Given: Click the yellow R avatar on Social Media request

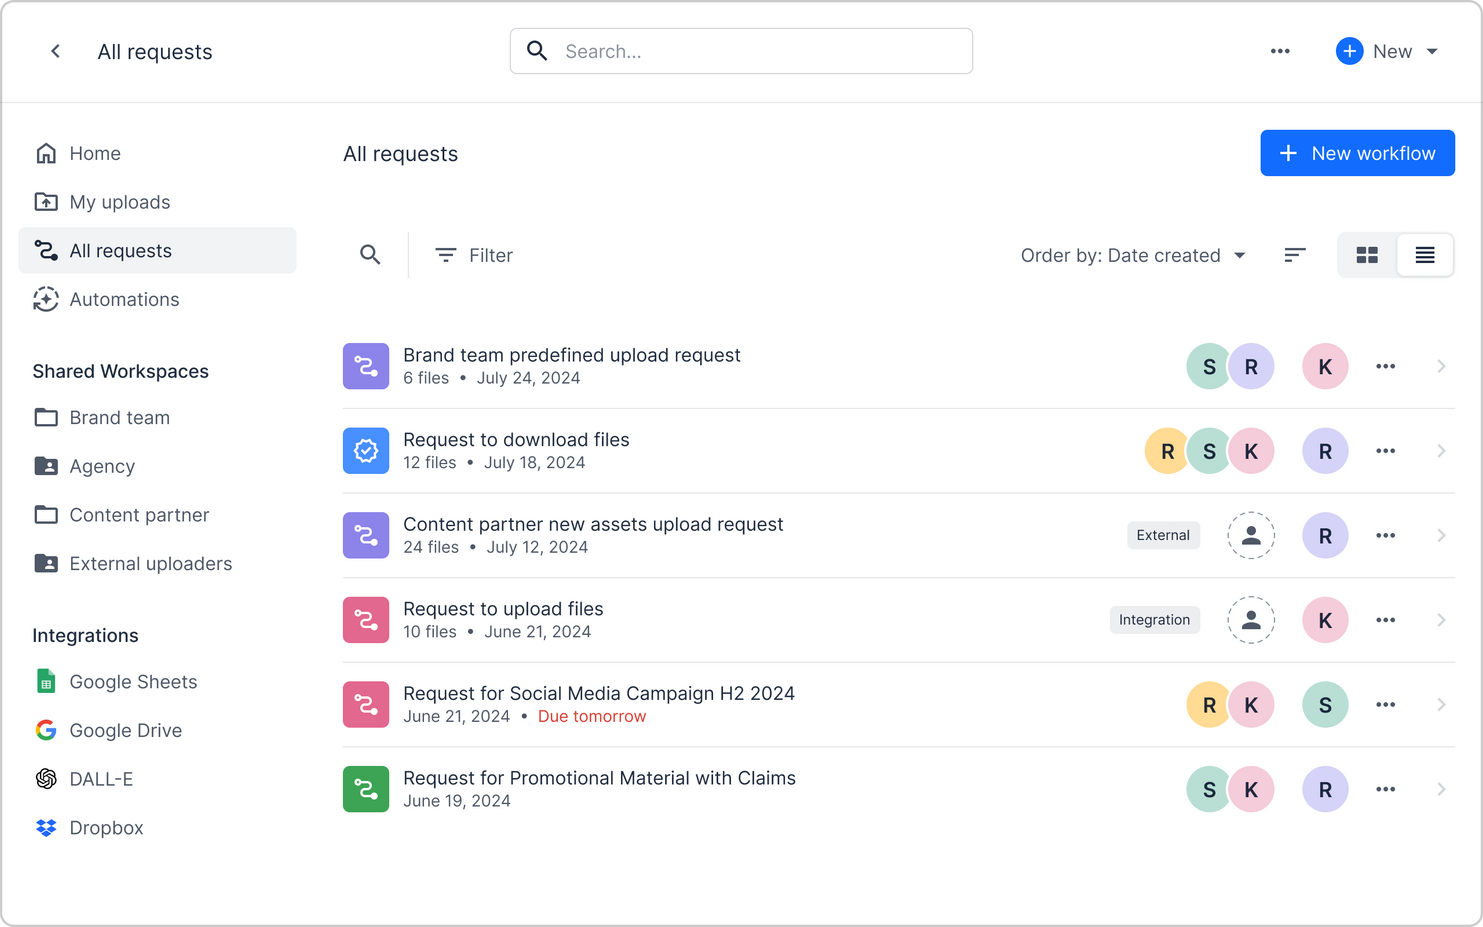Looking at the screenshot, I should [1209, 705].
